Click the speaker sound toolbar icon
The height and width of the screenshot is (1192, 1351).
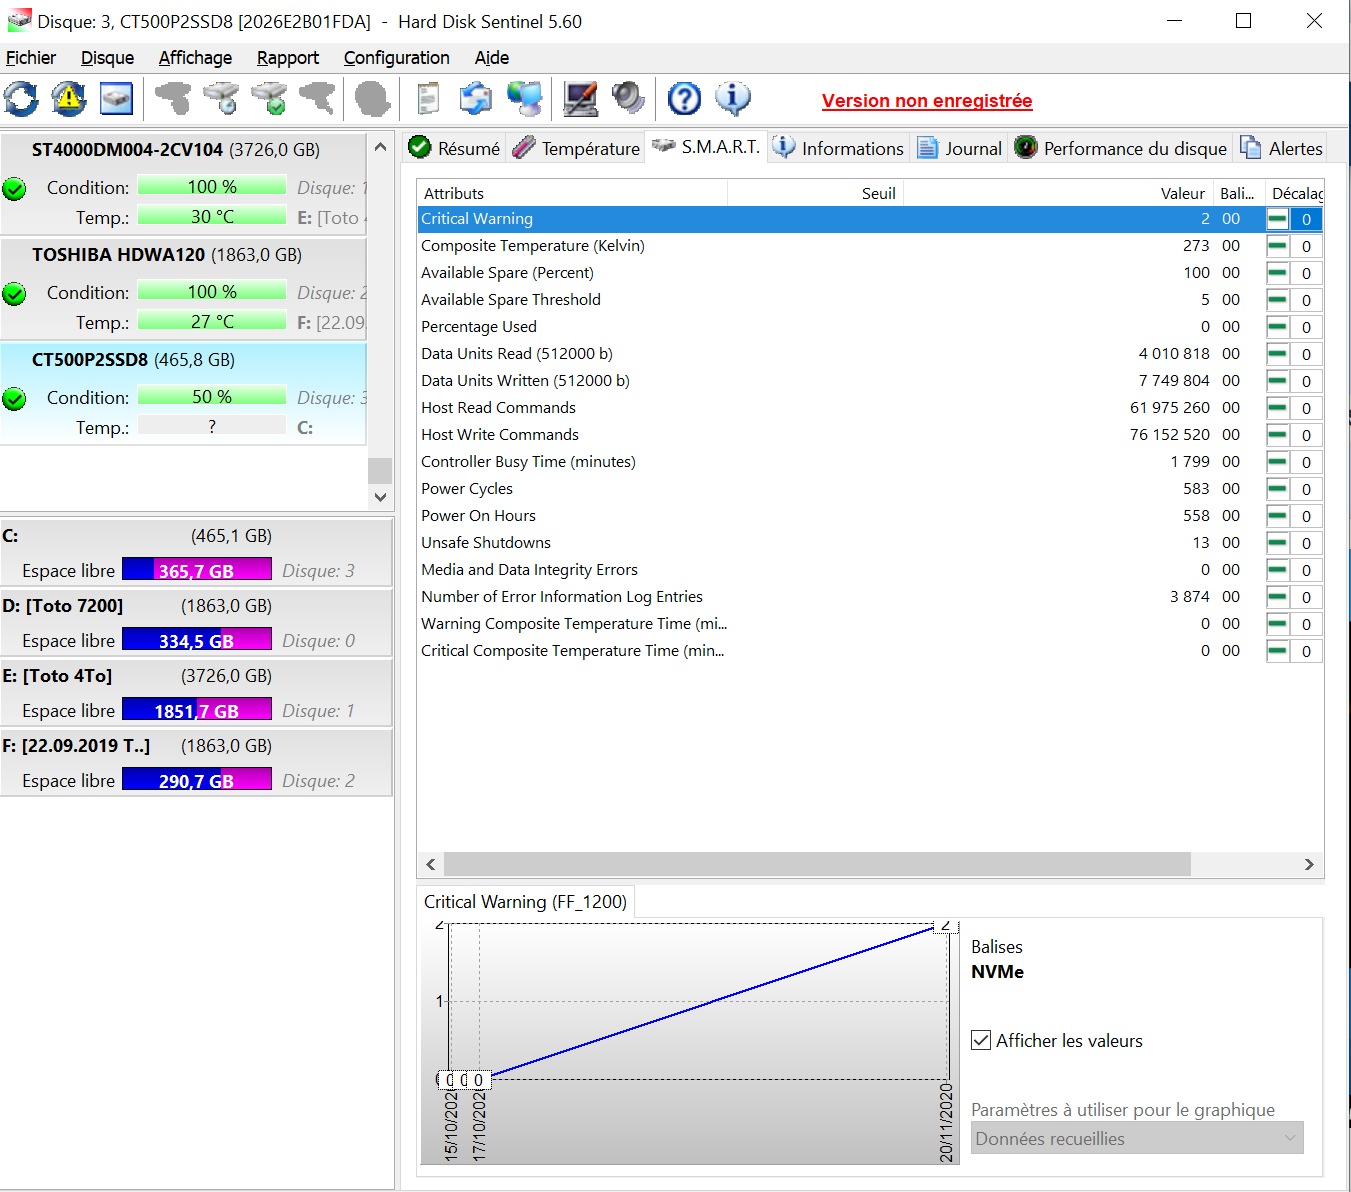[628, 99]
